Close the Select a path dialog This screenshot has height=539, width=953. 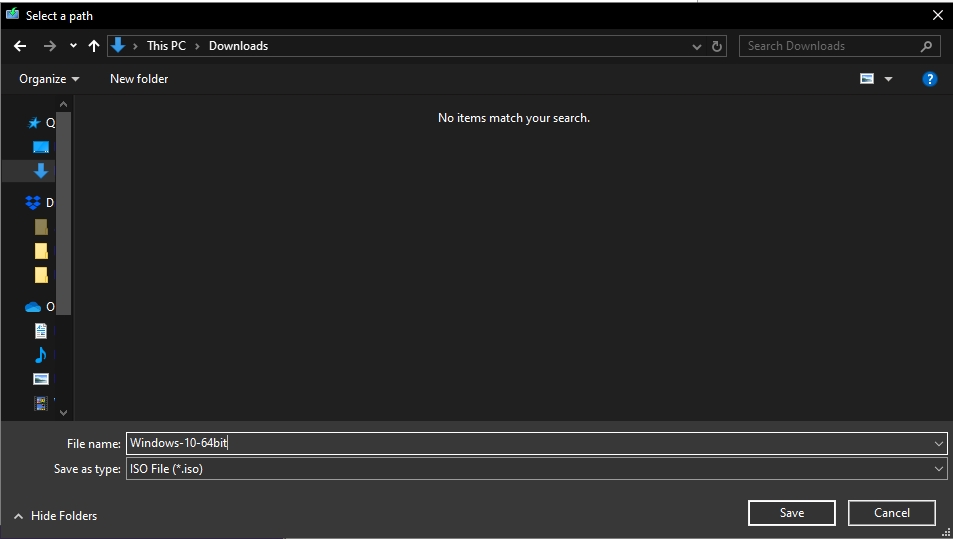(x=938, y=16)
